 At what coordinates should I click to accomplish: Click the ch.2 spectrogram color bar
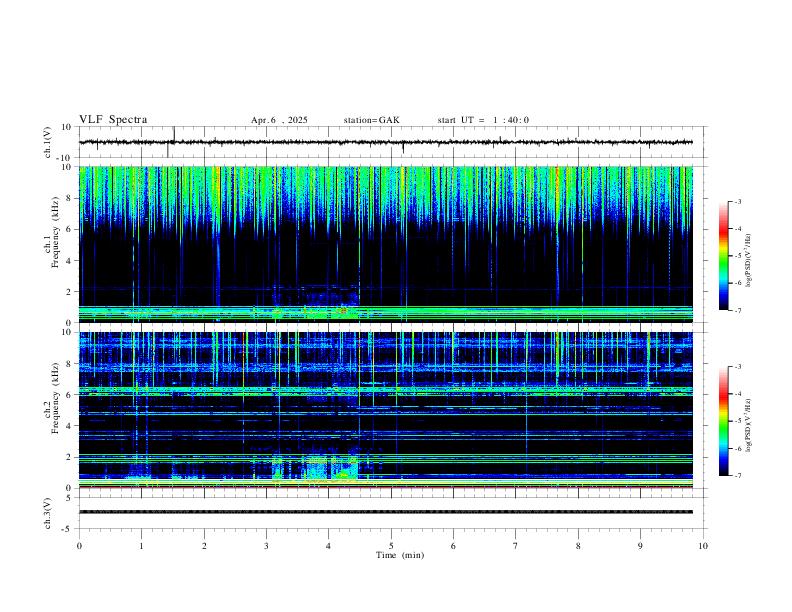pyautogui.click(x=723, y=421)
